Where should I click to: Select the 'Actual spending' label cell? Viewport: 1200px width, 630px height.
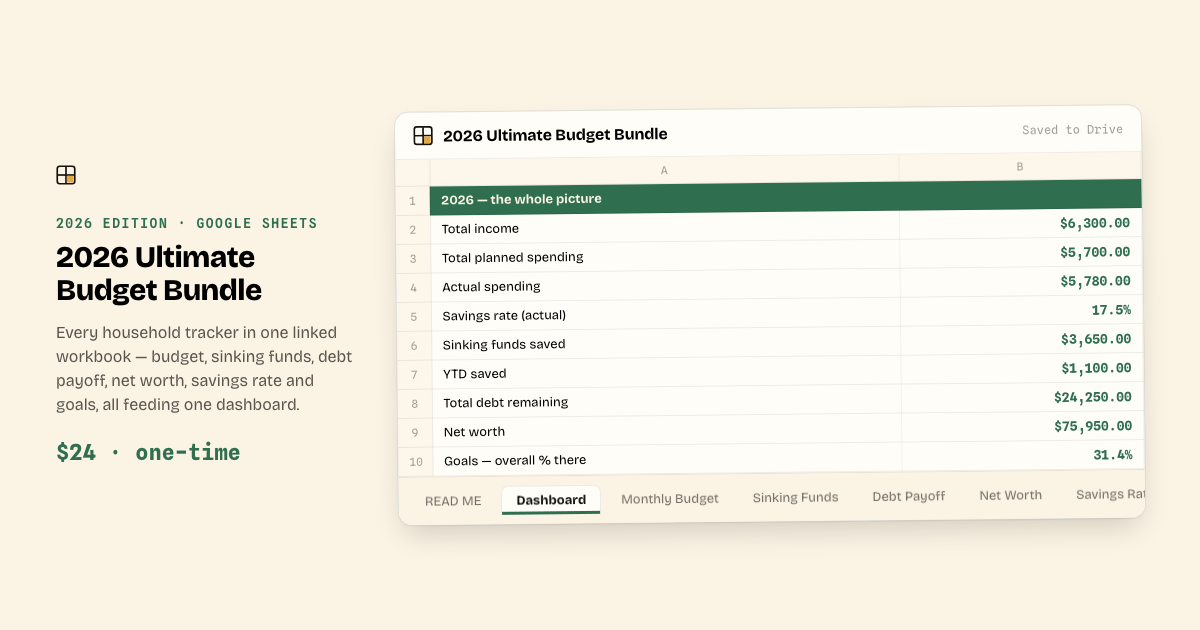point(666,286)
